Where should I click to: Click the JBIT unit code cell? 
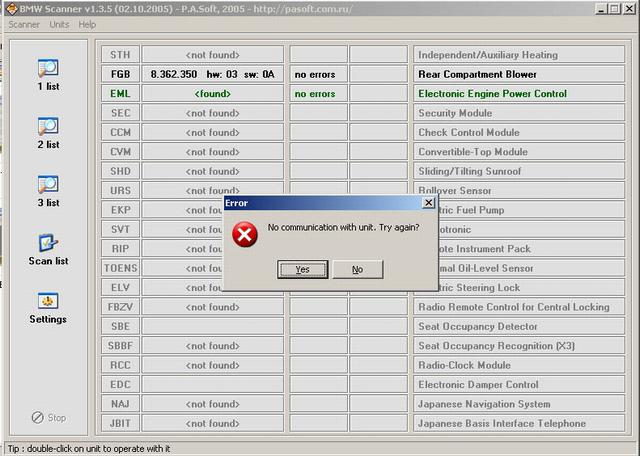119,423
